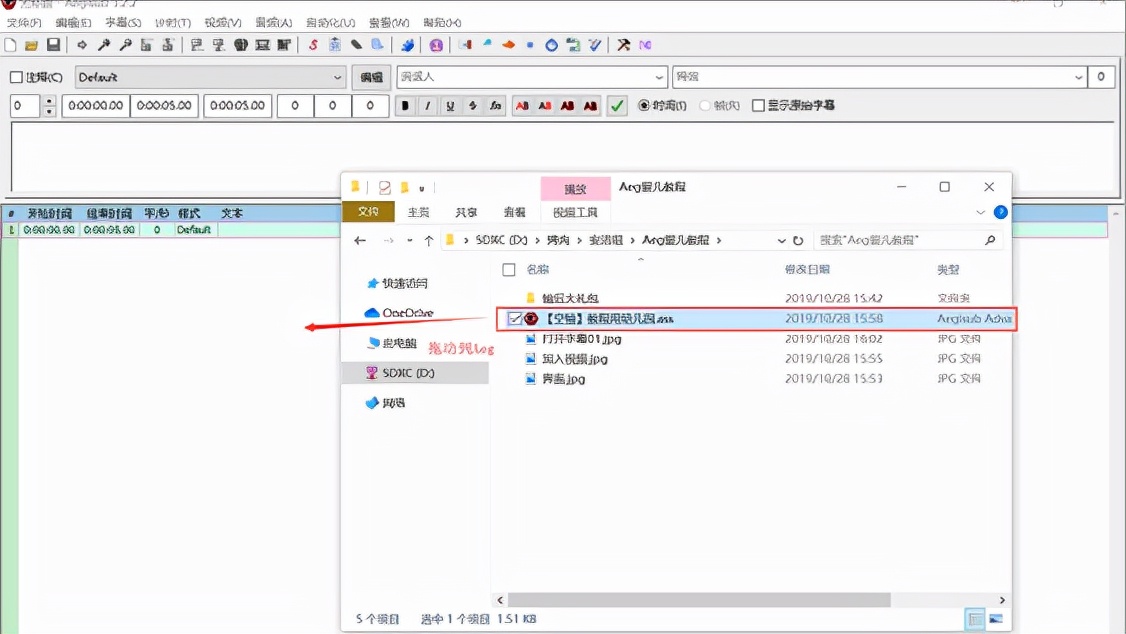1126x634 pixels.
Task: Select the frame mode radio button
Action: (704, 106)
